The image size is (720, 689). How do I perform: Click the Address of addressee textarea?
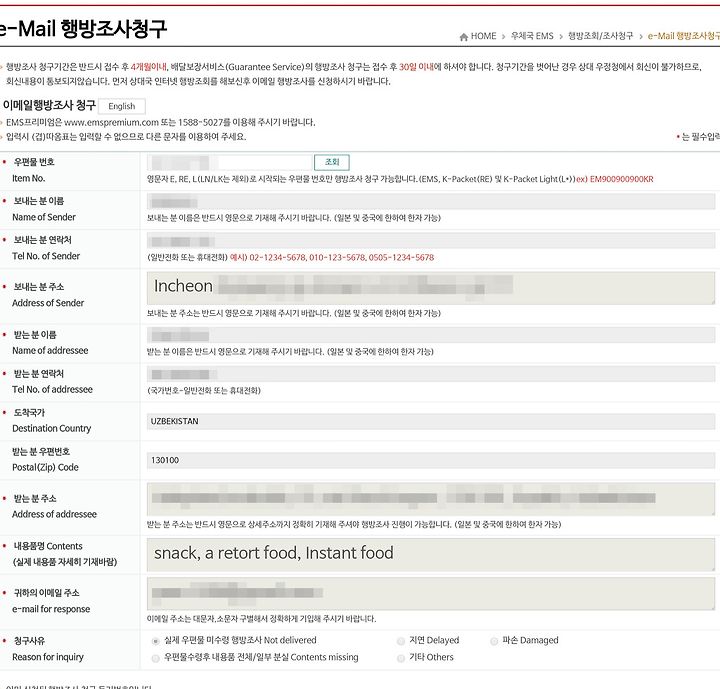[431, 499]
